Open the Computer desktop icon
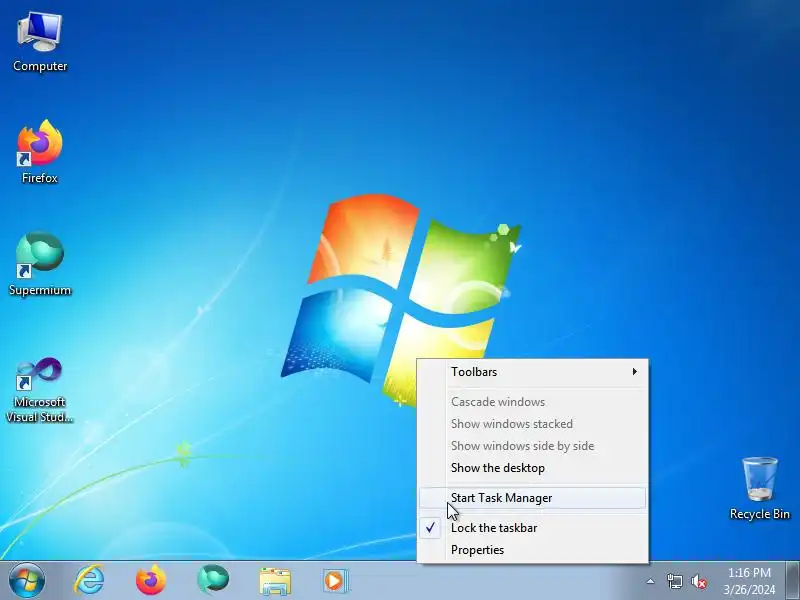Screen dimensions: 800x600 40,42
